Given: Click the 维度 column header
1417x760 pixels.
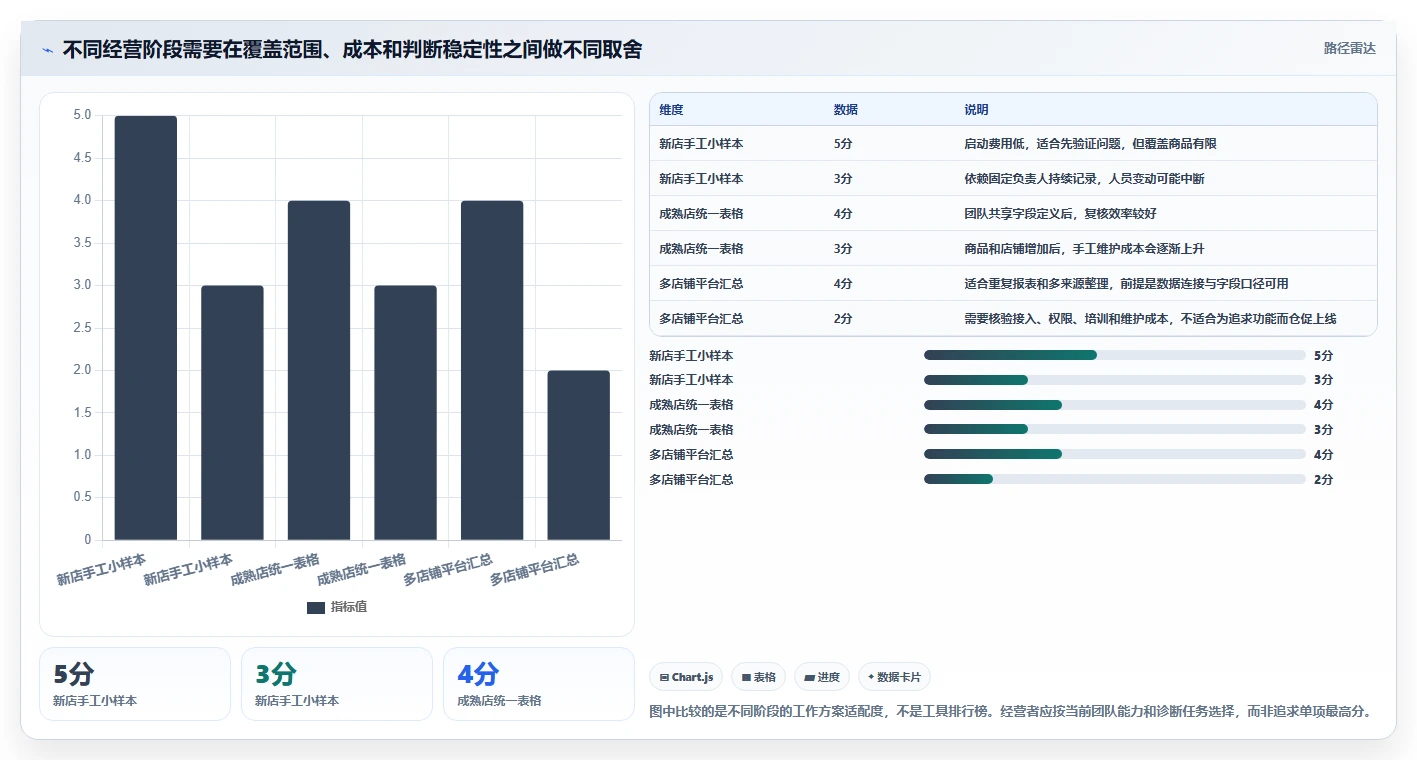Looking at the screenshot, I should (x=671, y=109).
